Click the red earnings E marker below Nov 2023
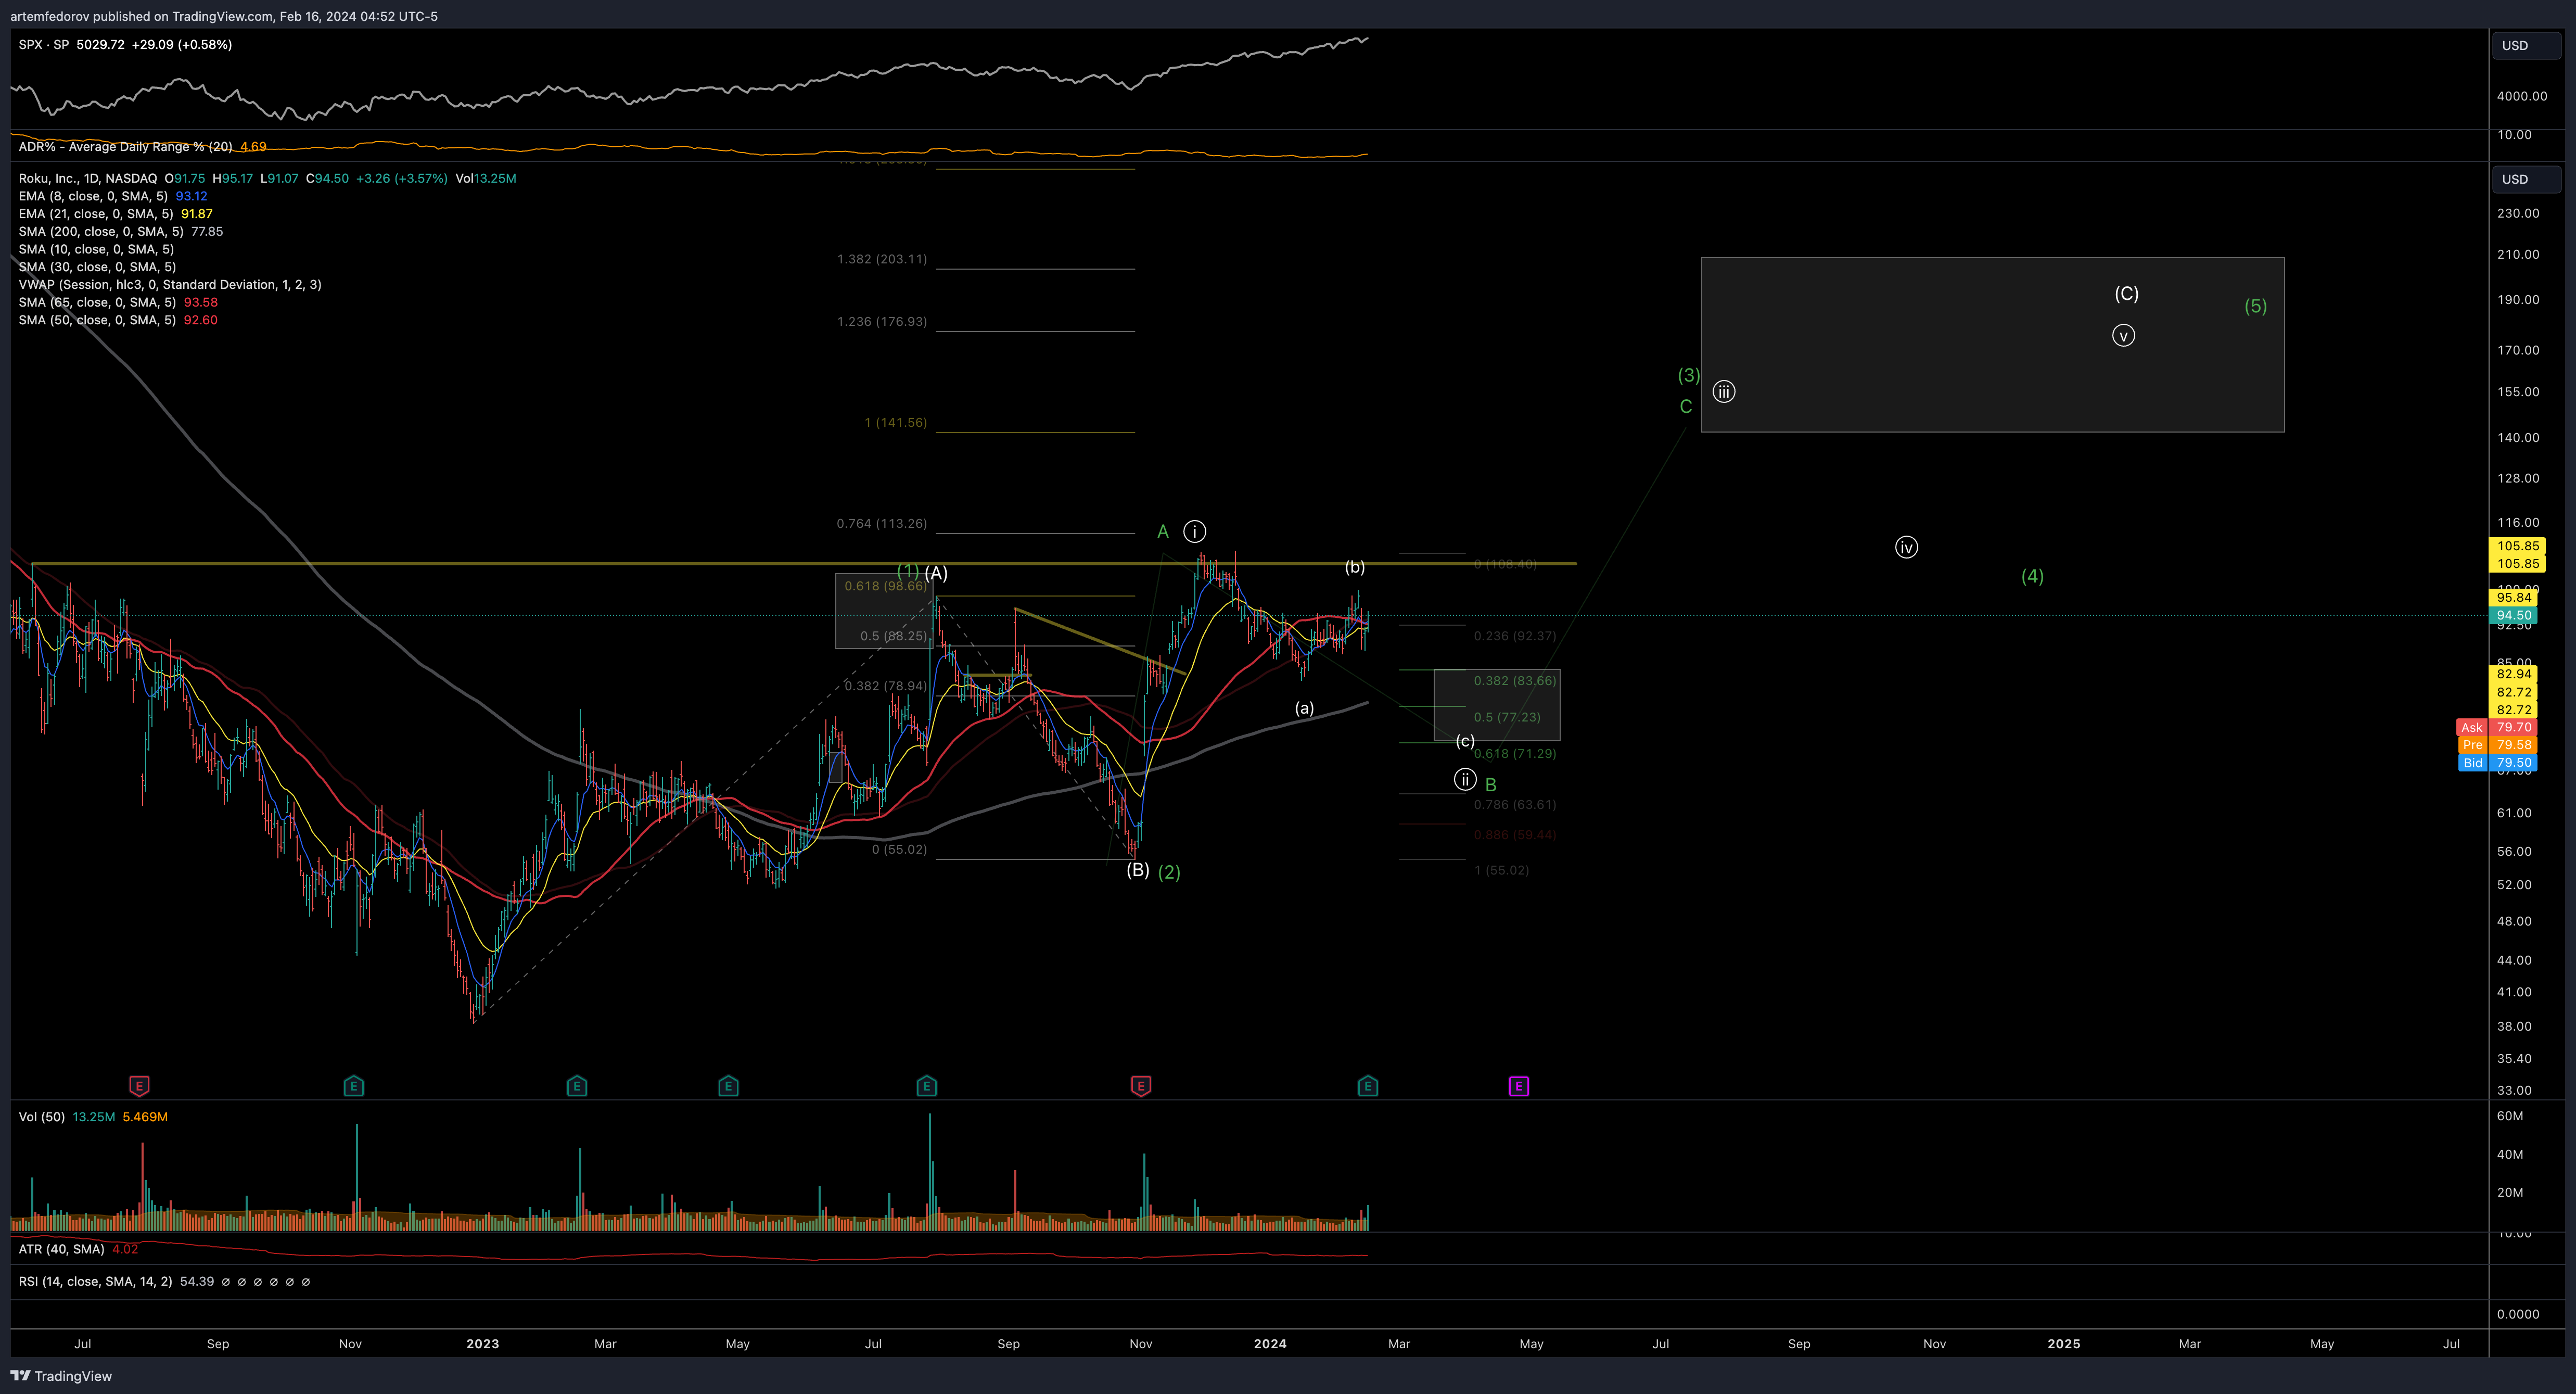This screenshot has width=2576, height=1394. pos(1140,1085)
